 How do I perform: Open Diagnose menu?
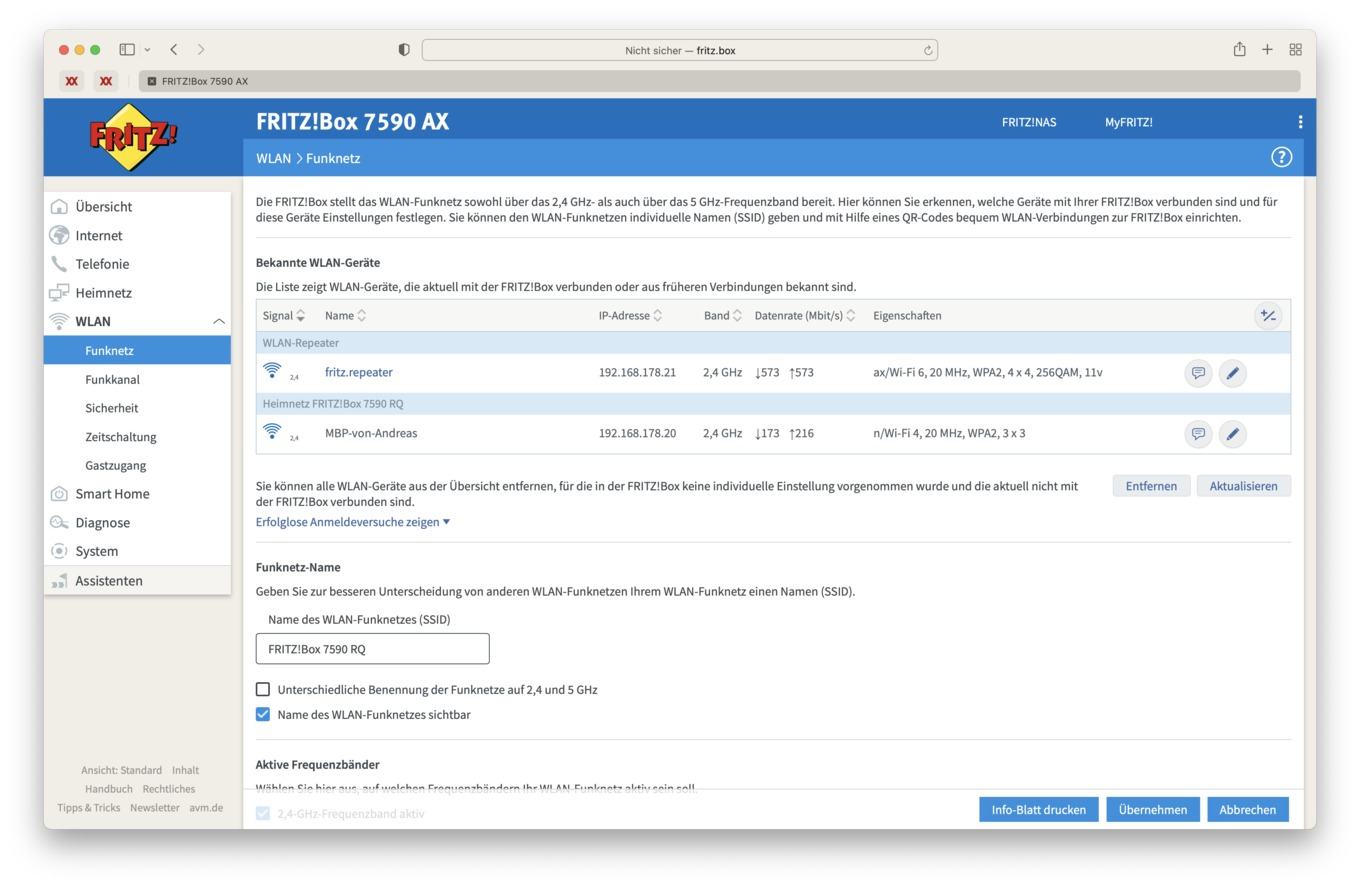[137, 523]
